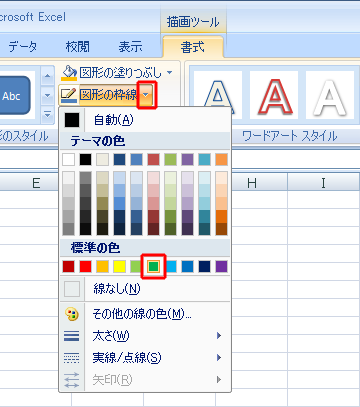This screenshot has width=360, height=407.
Task: Open the 表示 ribbon tab
Action: pos(130,47)
